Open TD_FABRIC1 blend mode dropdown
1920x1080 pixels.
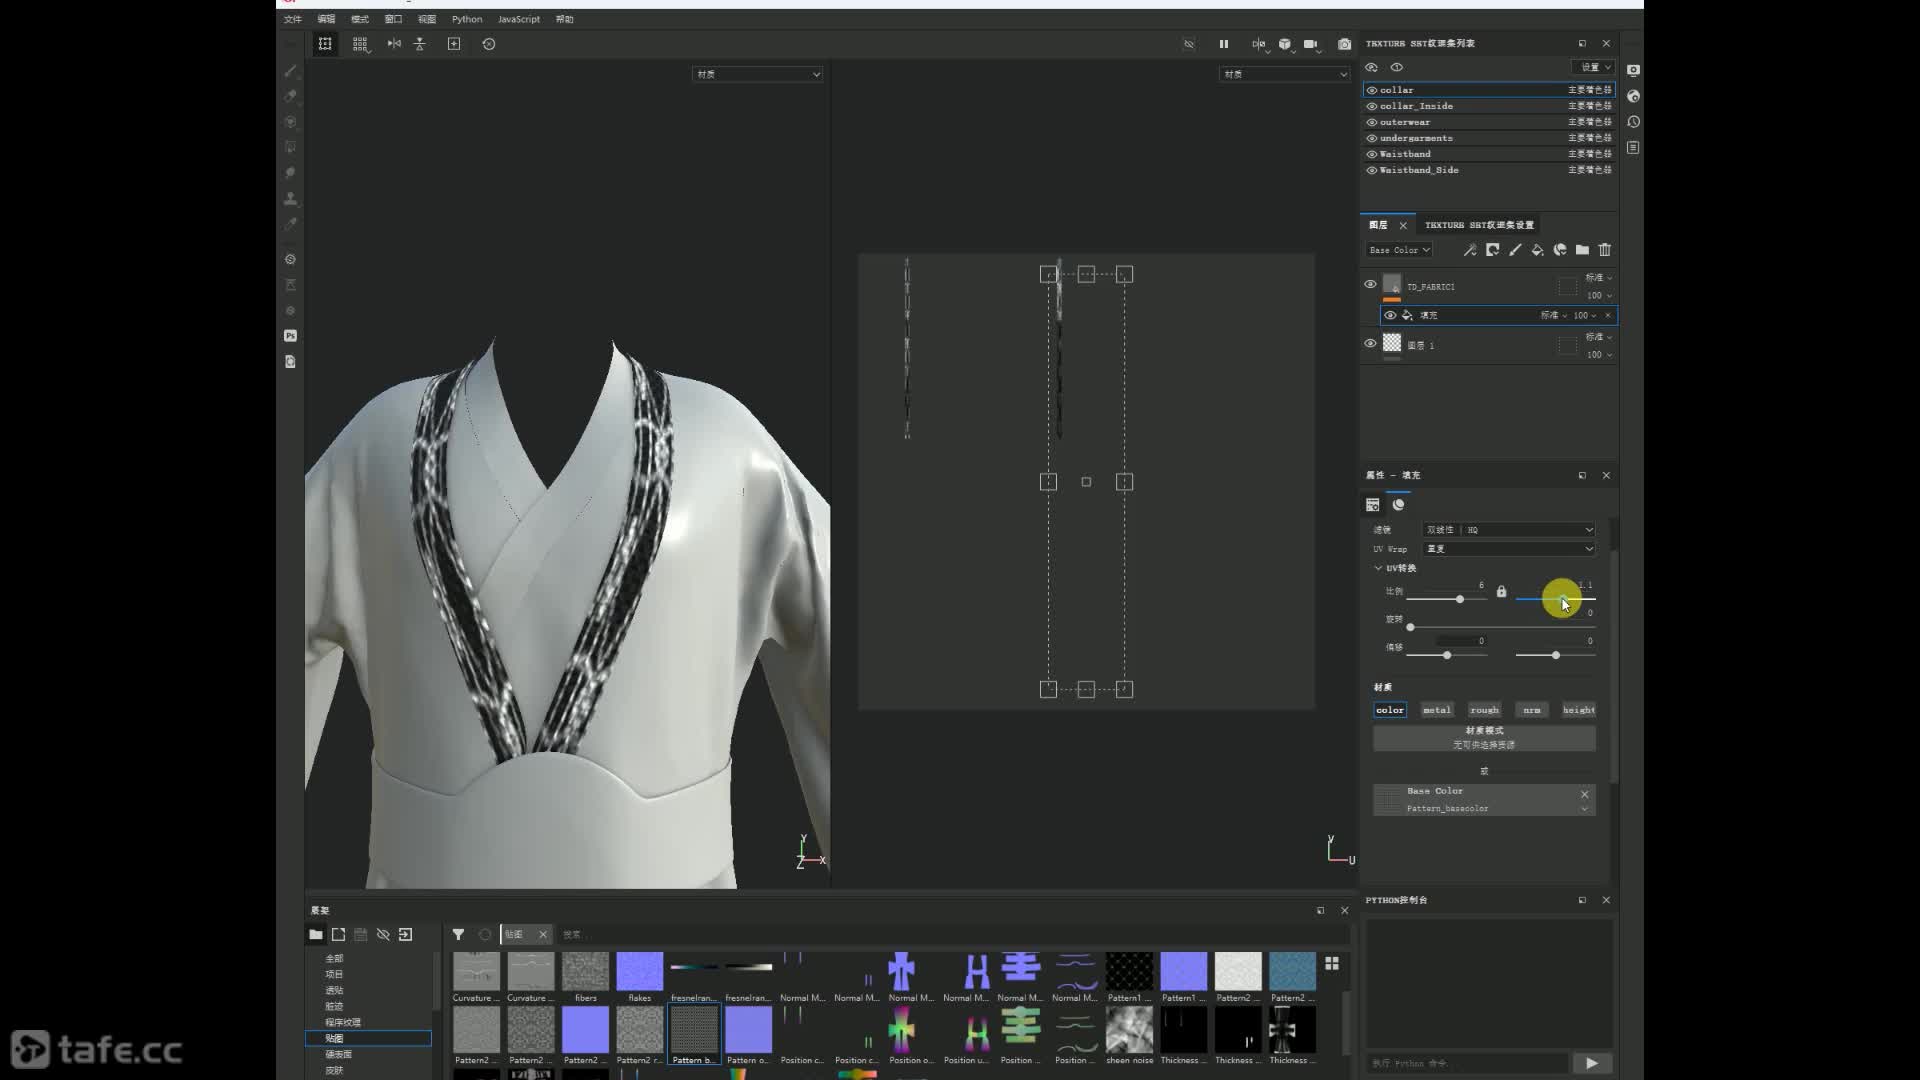tap(1599, 278)
